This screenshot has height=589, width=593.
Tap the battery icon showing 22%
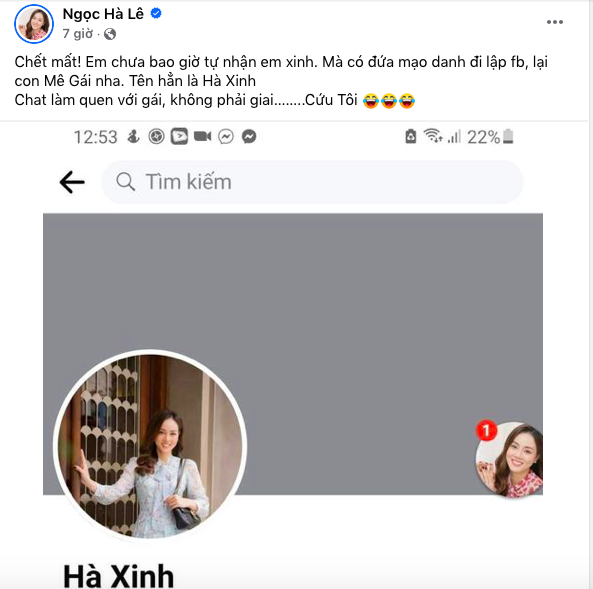508,137
